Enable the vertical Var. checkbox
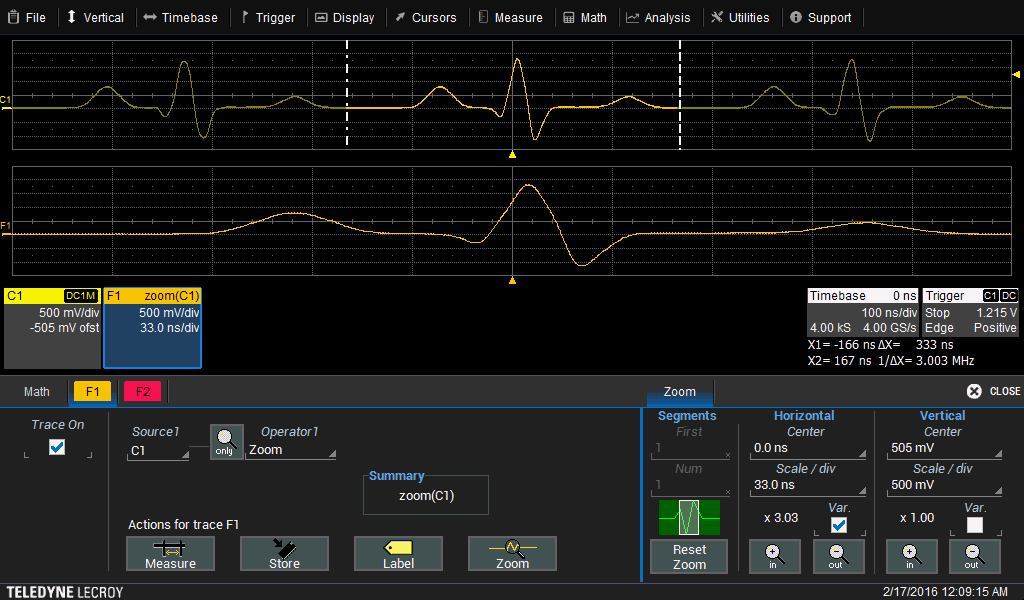 tap(974, 525)
